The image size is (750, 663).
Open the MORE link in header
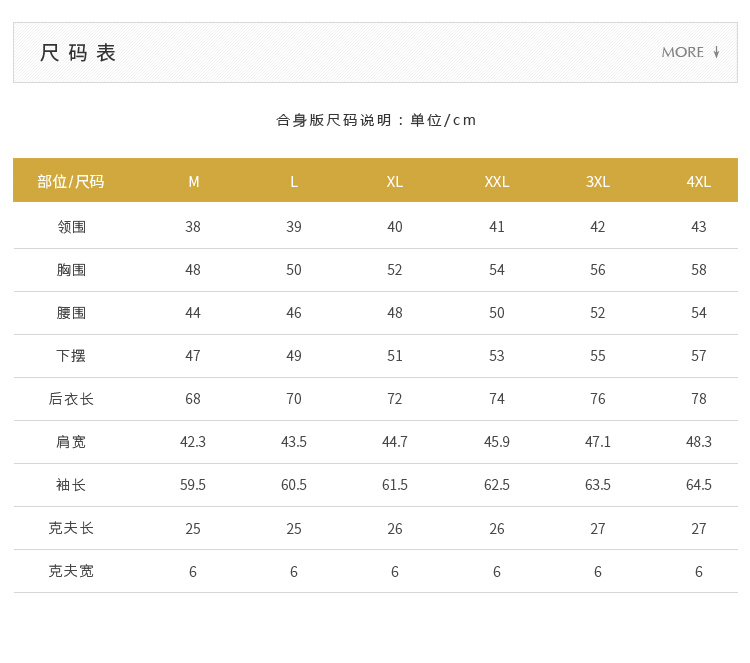(682, 52)
